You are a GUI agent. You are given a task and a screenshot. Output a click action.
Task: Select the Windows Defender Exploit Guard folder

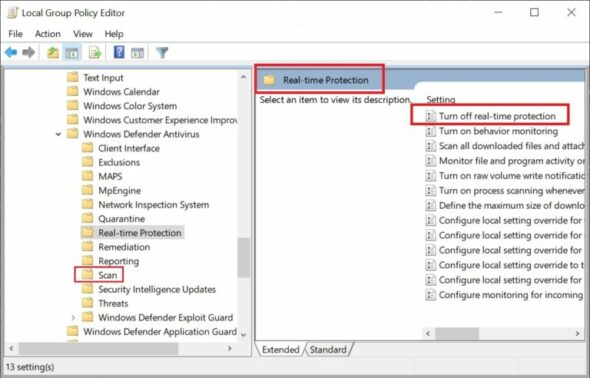158,318
